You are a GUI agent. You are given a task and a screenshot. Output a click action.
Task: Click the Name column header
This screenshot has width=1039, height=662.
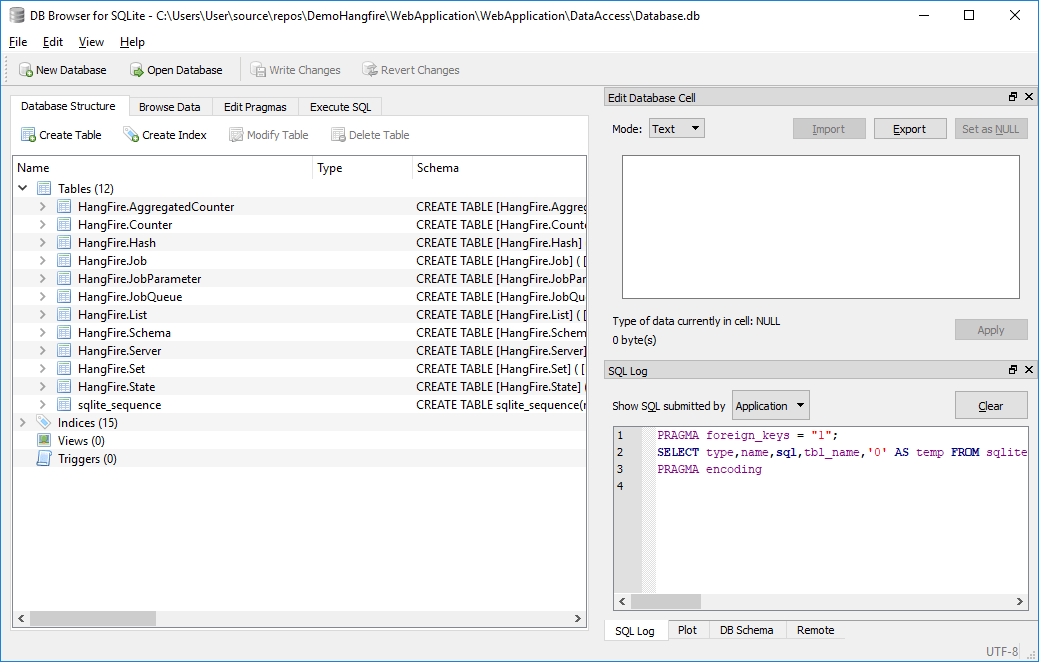tap(162, 168)
